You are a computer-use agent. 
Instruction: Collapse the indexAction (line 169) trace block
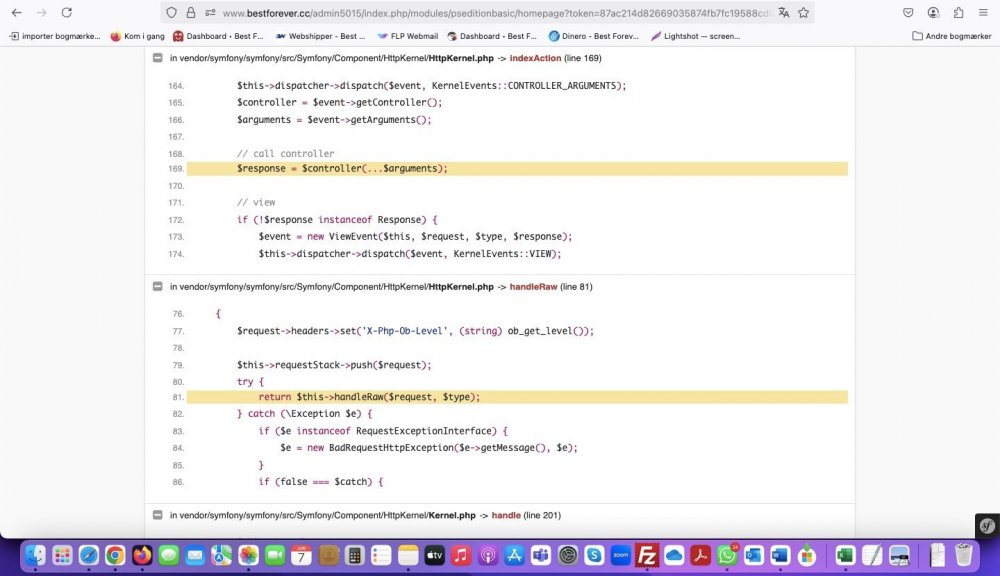pos(158,58)
